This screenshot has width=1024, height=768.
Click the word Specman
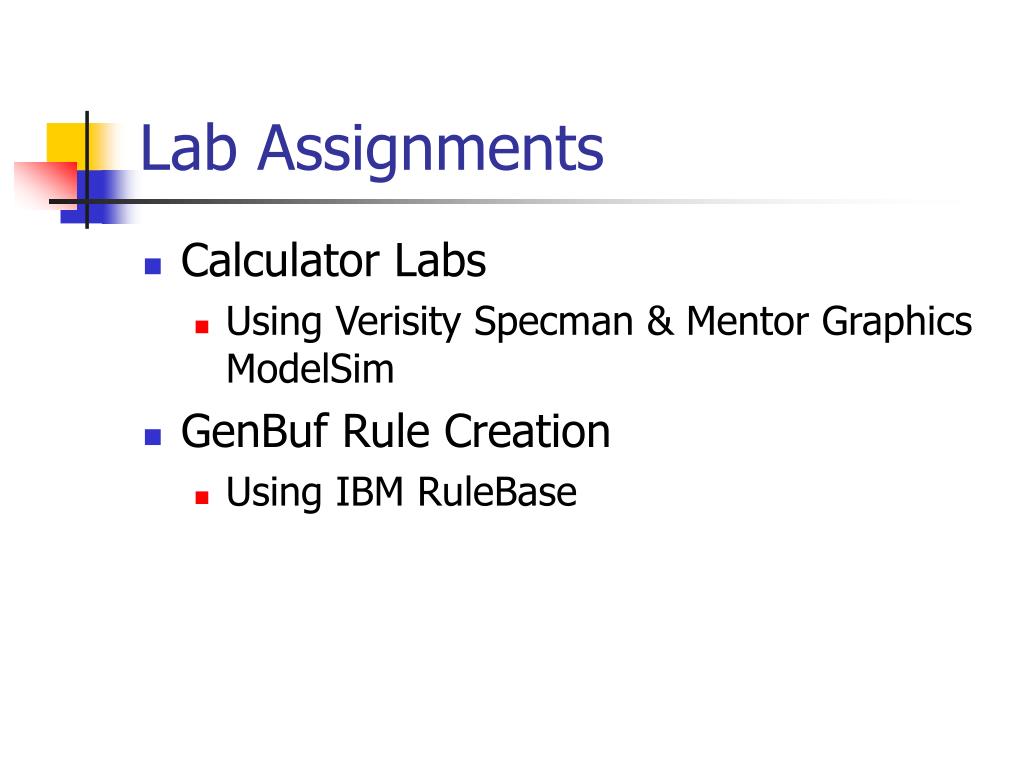coord(554,322)
